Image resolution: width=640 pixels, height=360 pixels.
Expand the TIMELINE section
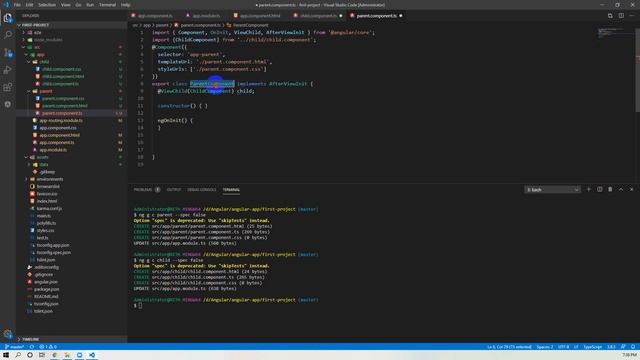coord(71,339)
